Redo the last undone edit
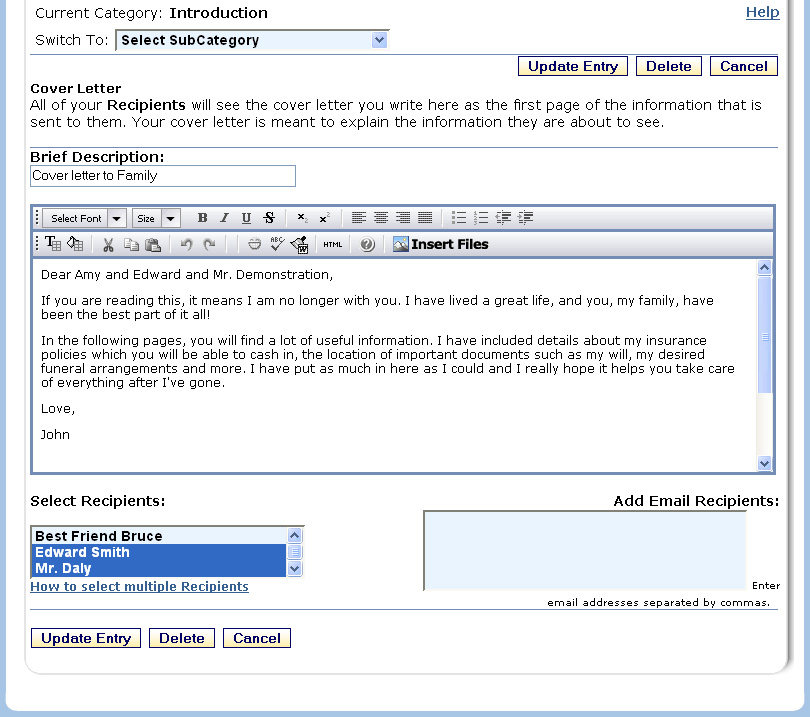The image size is (810, 717). point(209,244)
